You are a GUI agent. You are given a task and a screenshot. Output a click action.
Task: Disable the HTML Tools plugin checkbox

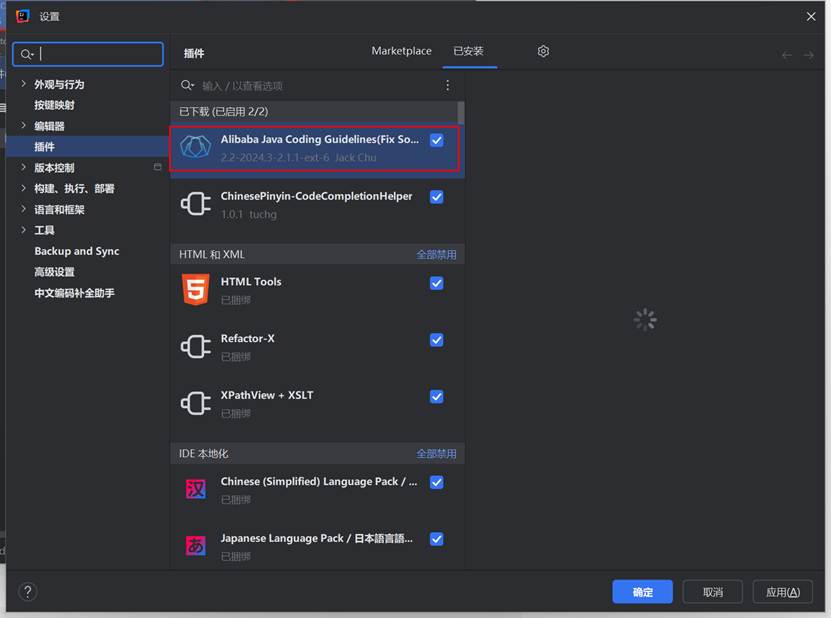(x=437, y=283)
